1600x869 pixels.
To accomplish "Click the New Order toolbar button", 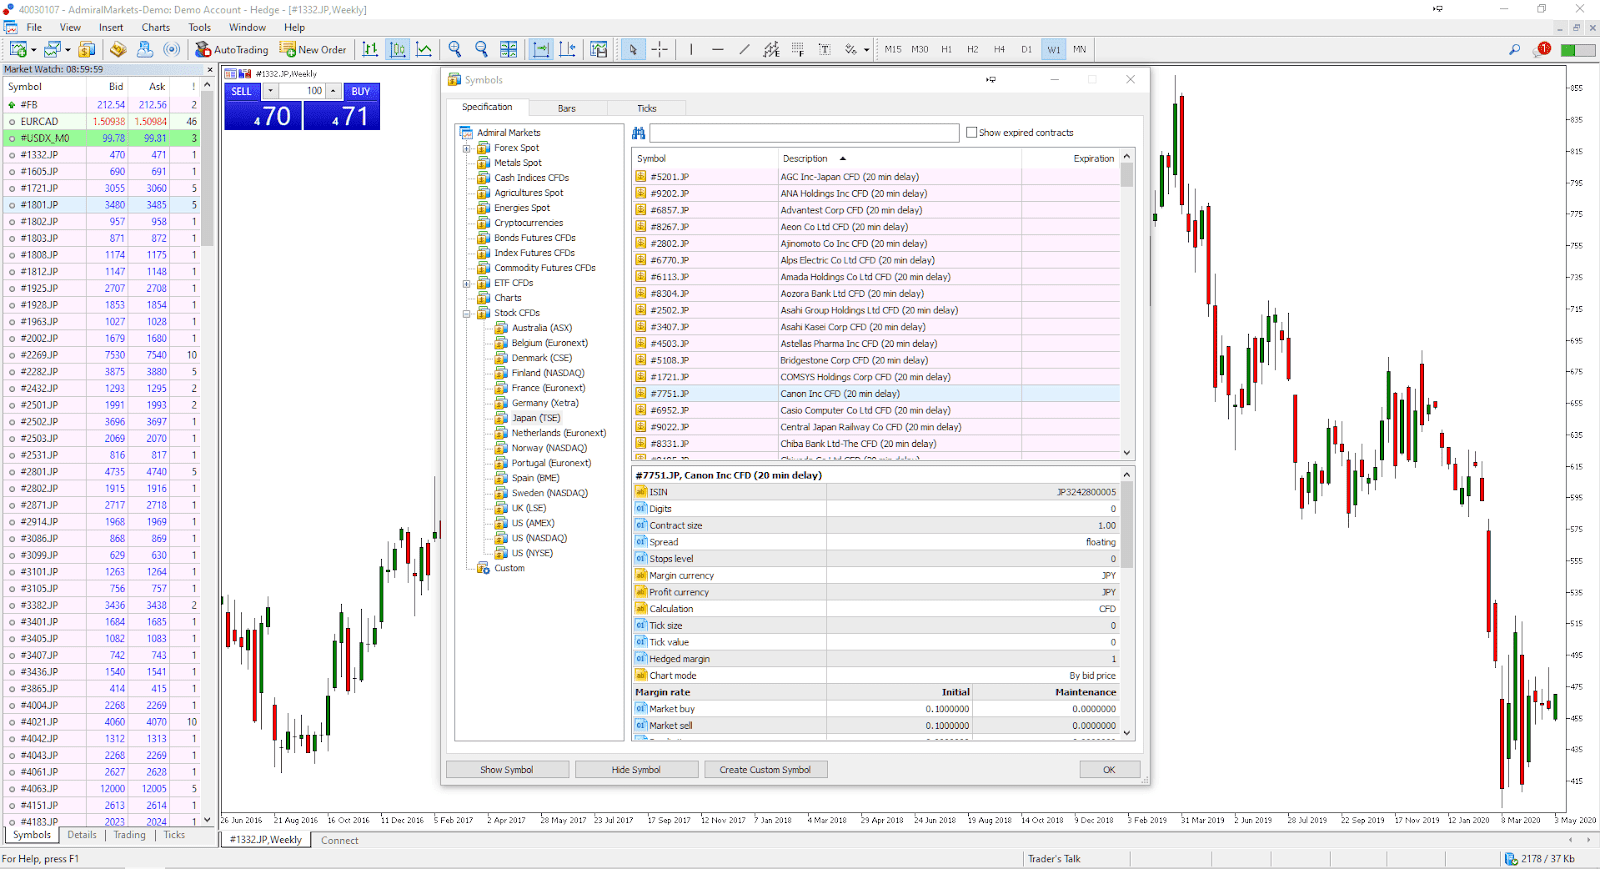I will click(314, 49).
